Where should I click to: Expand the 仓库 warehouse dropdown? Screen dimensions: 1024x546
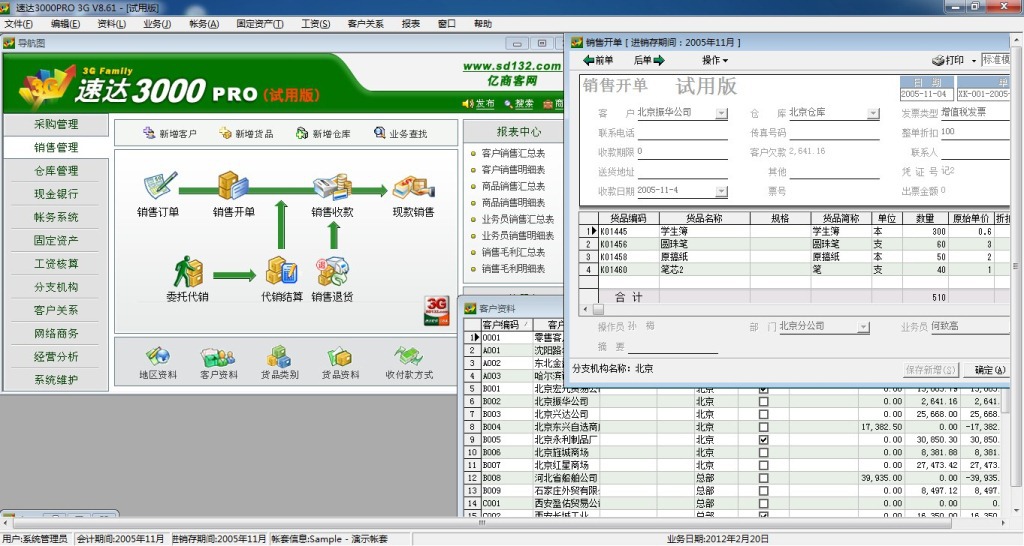point(873,114)
